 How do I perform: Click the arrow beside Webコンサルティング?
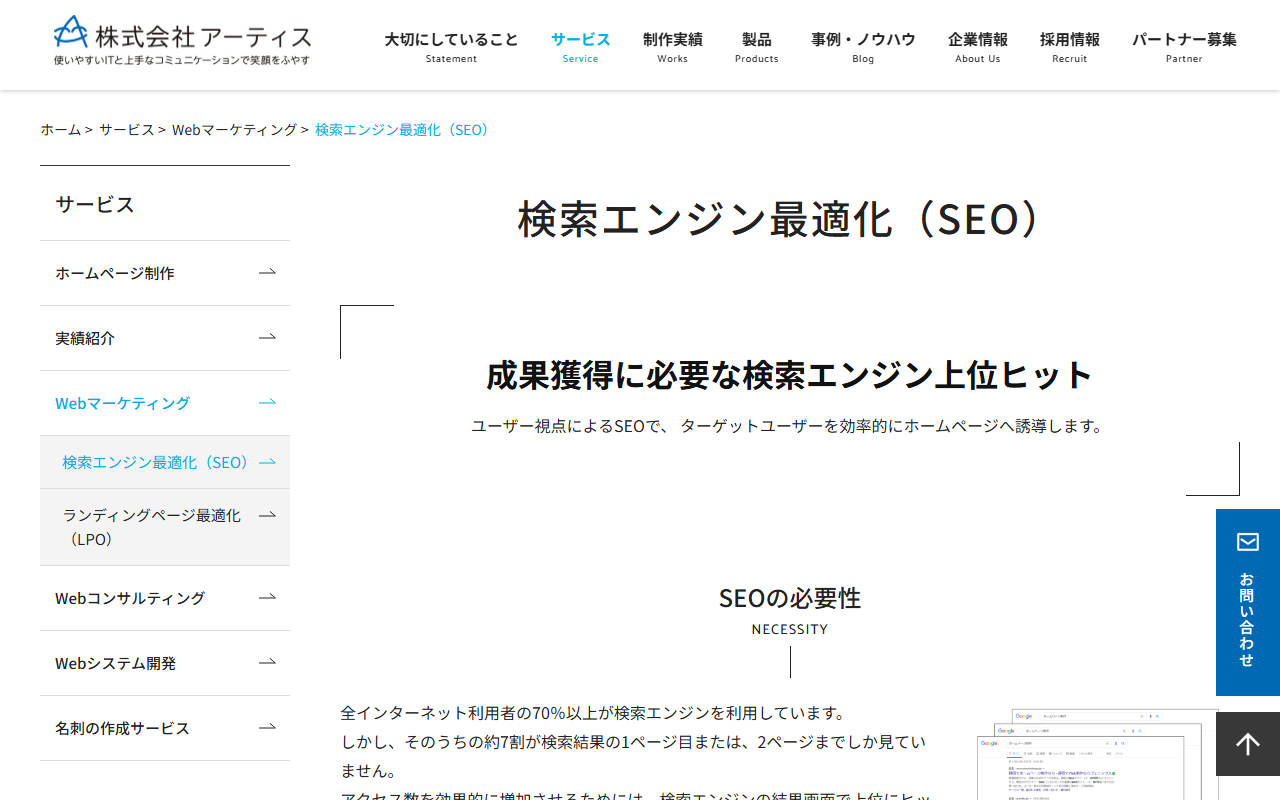(x=266, y=597)
